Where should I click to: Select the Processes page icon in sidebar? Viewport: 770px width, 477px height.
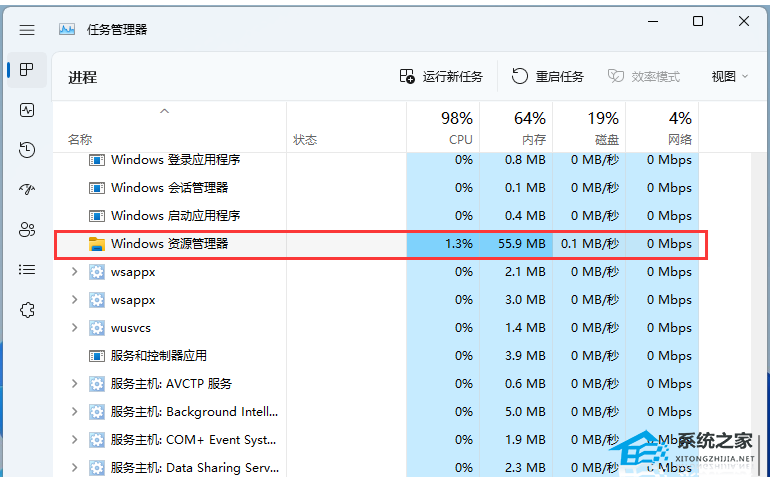27,70
